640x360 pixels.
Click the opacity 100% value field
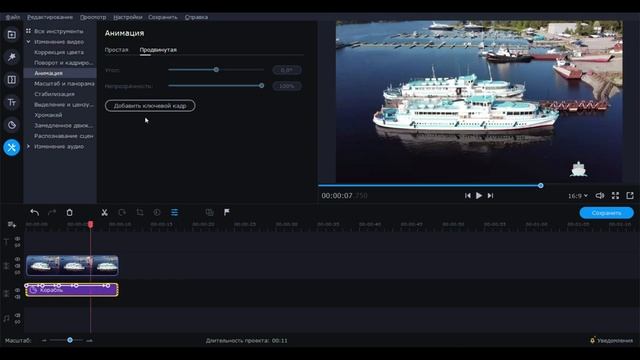coord(287,86)
